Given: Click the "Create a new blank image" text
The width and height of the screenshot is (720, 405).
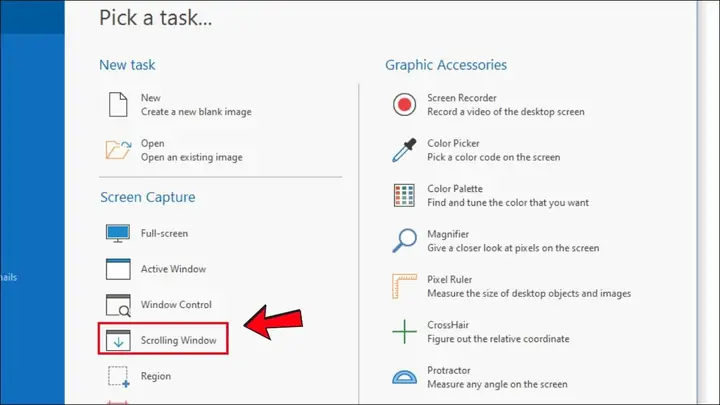Looking at the screenshot, I should pyautogui.click(x=196, y=112).
